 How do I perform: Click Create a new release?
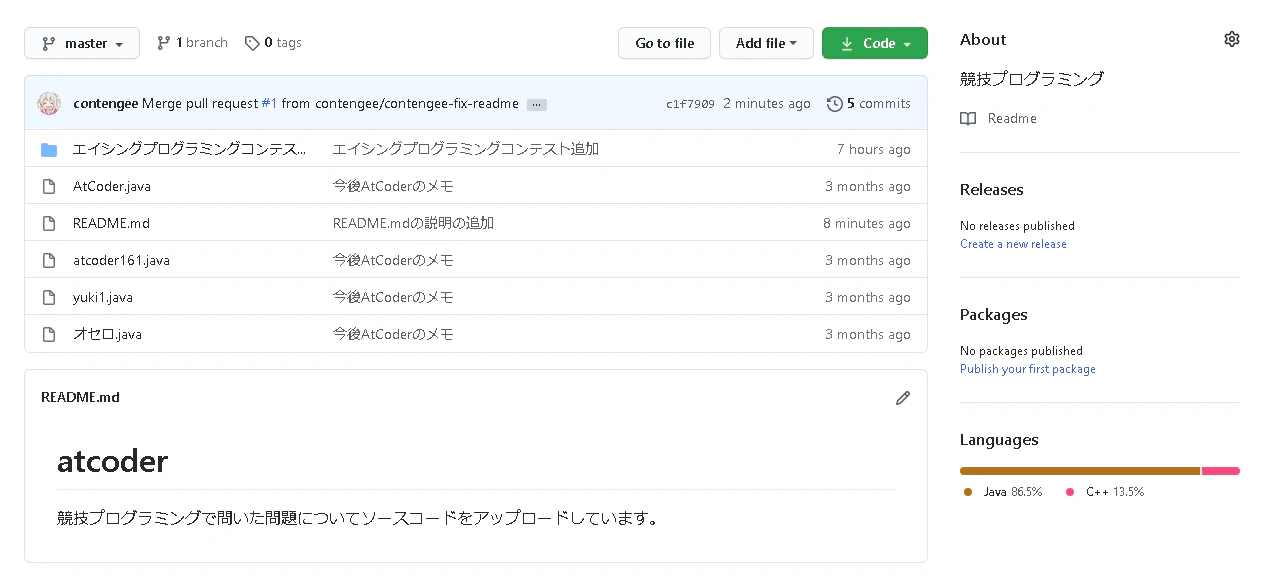click(1013, 244)
